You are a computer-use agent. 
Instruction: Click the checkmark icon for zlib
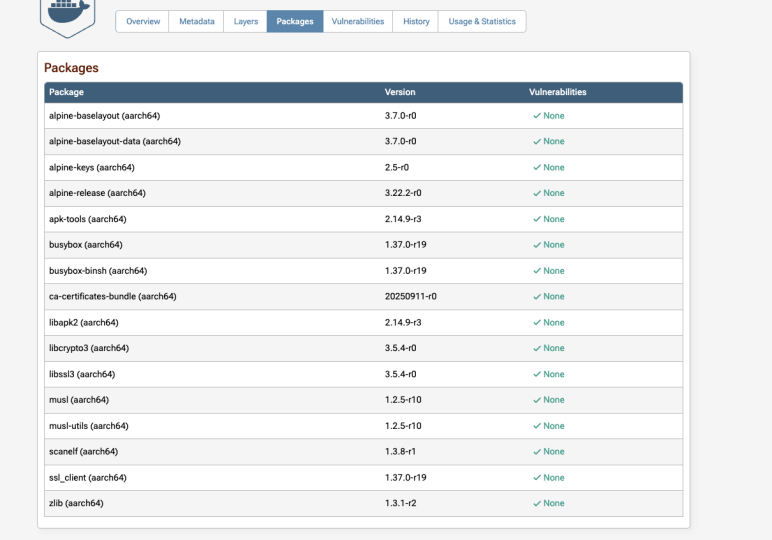coord(537,503)
